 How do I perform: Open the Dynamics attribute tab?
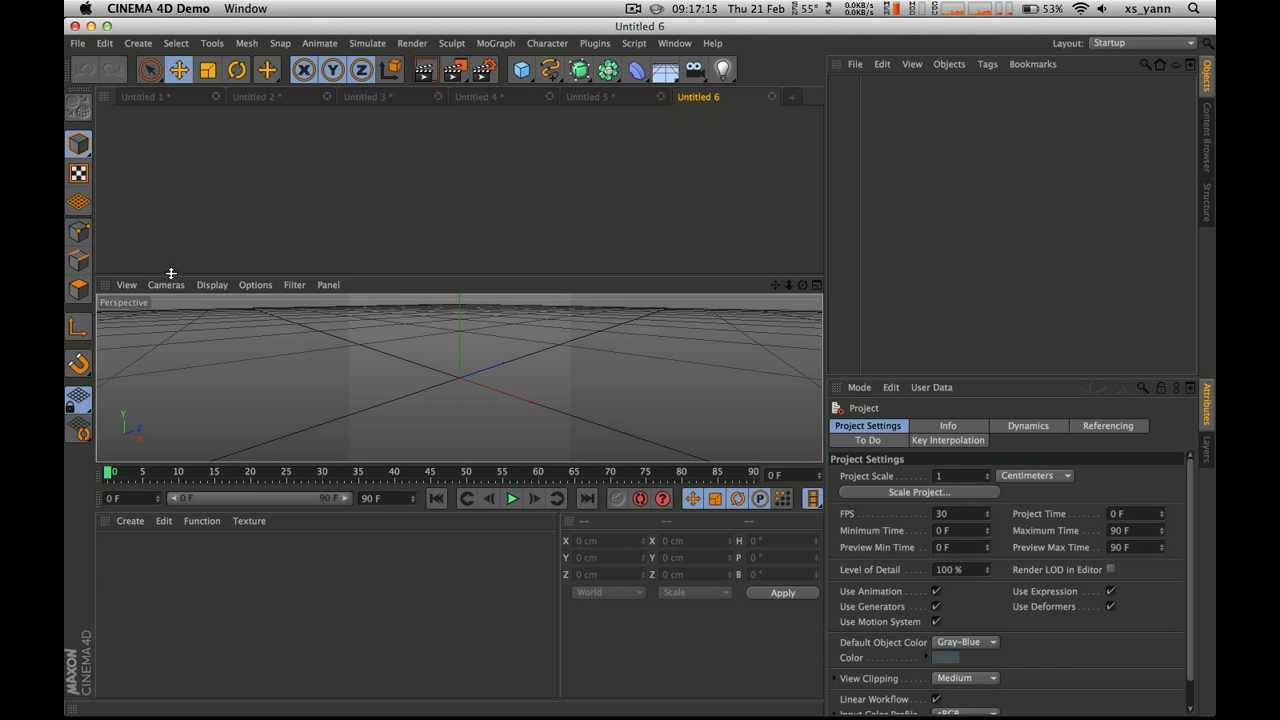pos(1028,426)
